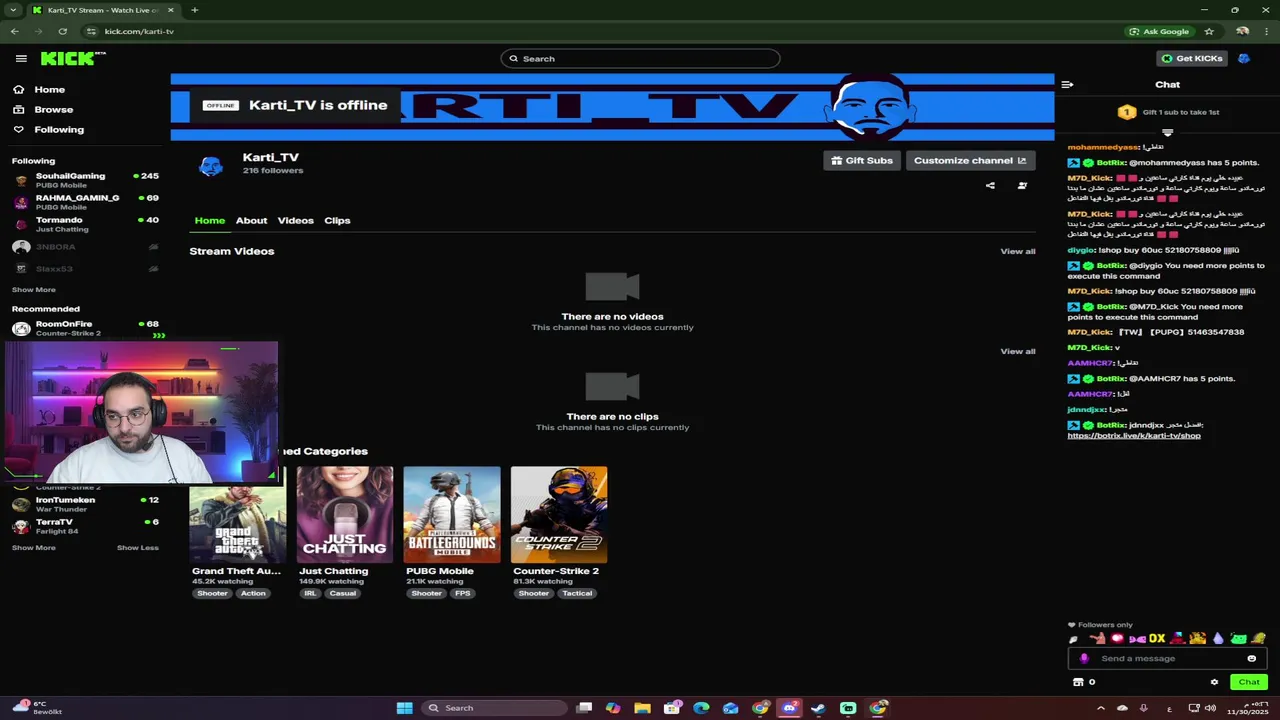Click the Get KICKs button
This screenshot has width=1280, height=720.
pos(1191,59)
